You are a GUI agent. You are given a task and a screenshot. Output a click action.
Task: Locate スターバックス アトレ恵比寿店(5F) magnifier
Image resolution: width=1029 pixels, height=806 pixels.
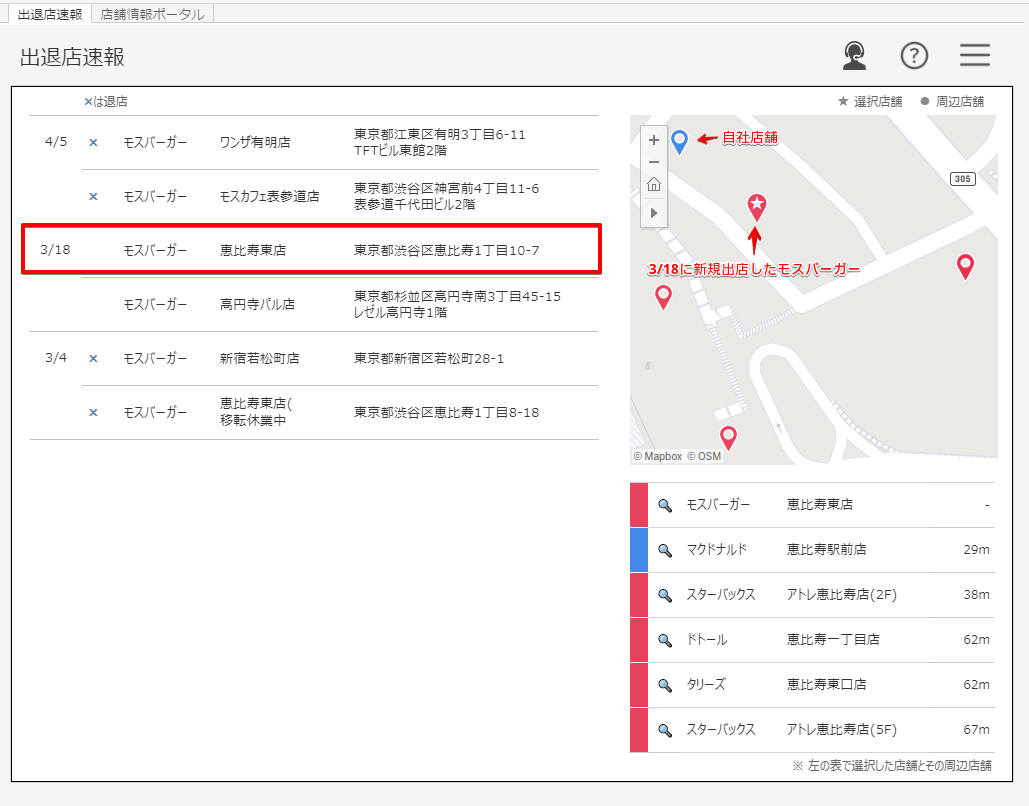[x=665, y=730]
